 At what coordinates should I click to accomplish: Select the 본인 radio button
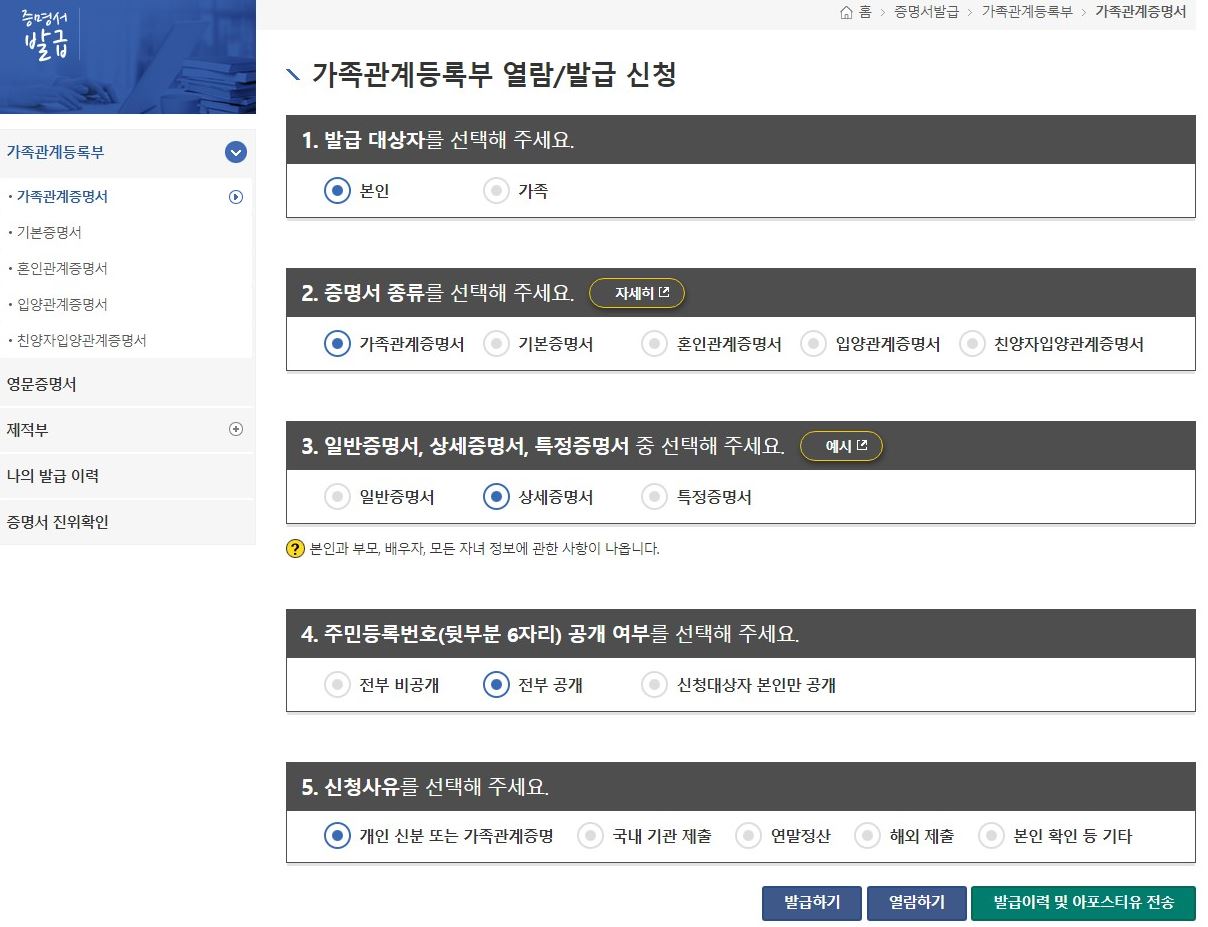pos(337,191)
